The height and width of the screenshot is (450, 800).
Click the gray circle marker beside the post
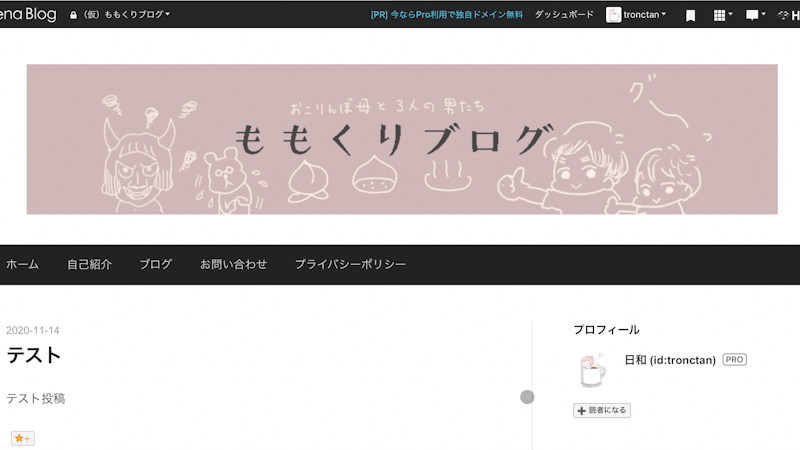527,397
